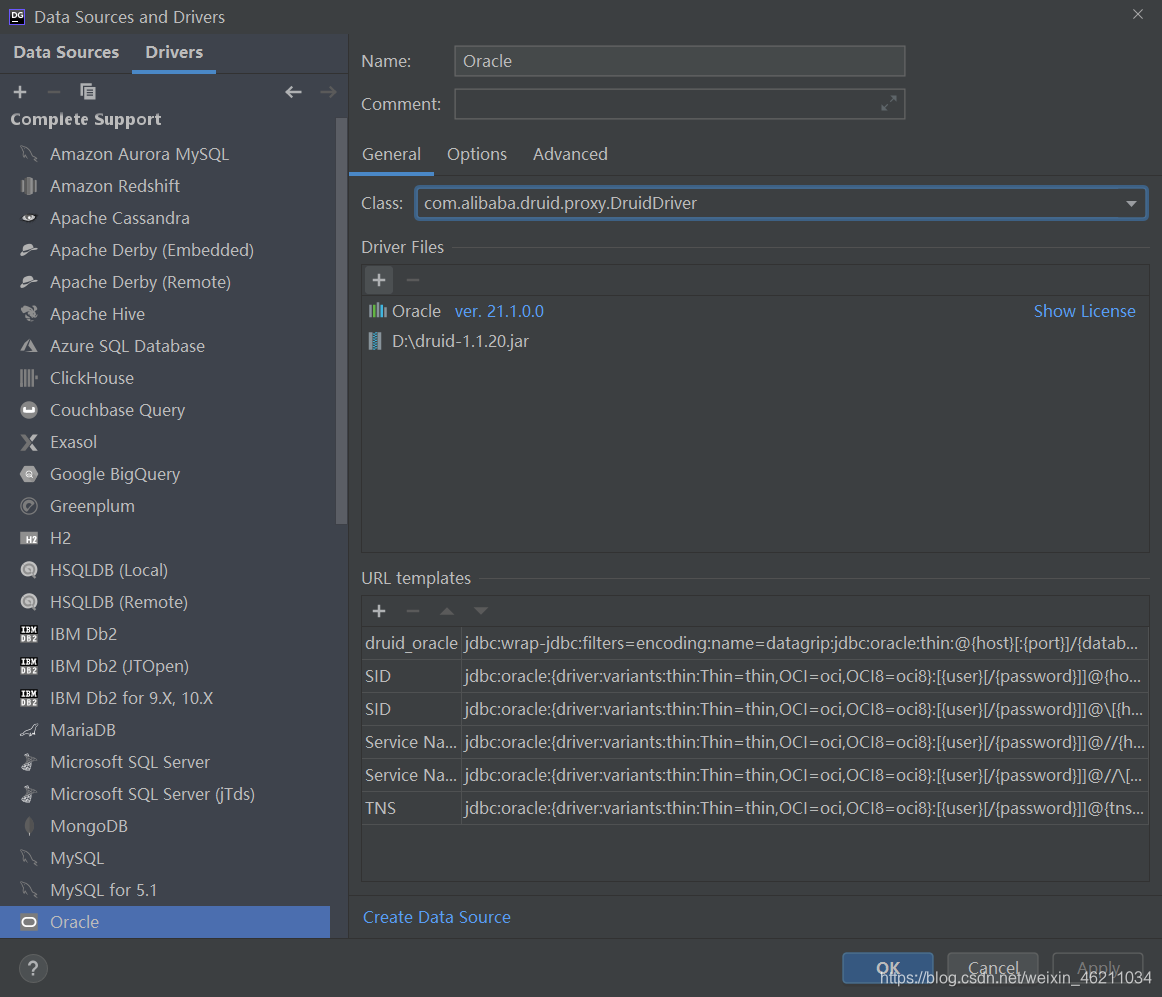Remove the selected driver file
This screenshot has width=1162, height=997.
pos(412,280)
